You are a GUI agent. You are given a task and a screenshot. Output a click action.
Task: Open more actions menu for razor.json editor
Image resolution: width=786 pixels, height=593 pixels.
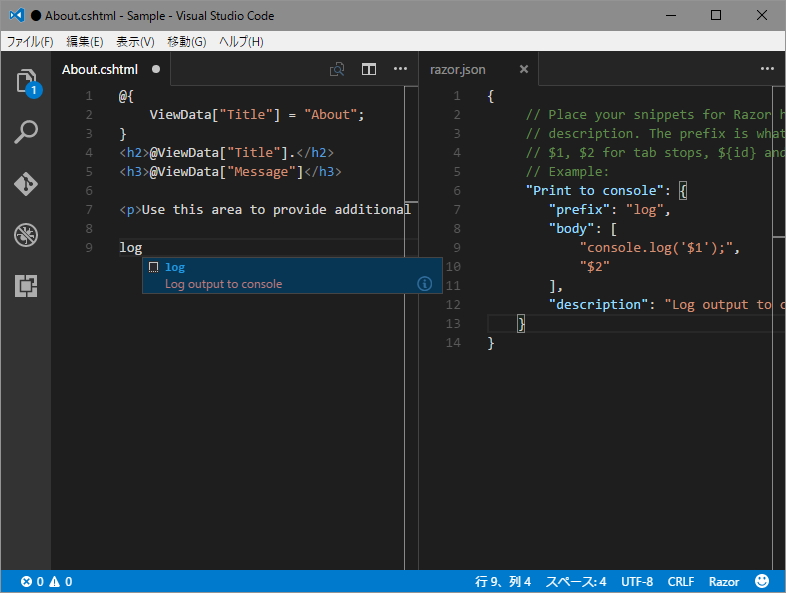point(767,69)
